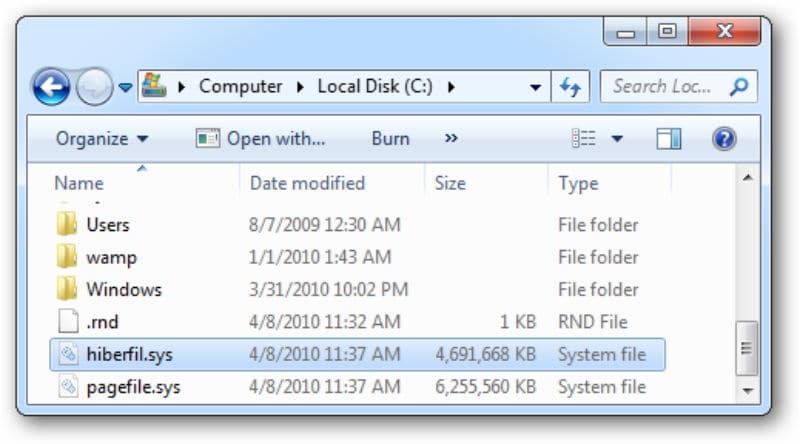Click the Burn toolbar button
800x444 pixels.
pos(390,139)
